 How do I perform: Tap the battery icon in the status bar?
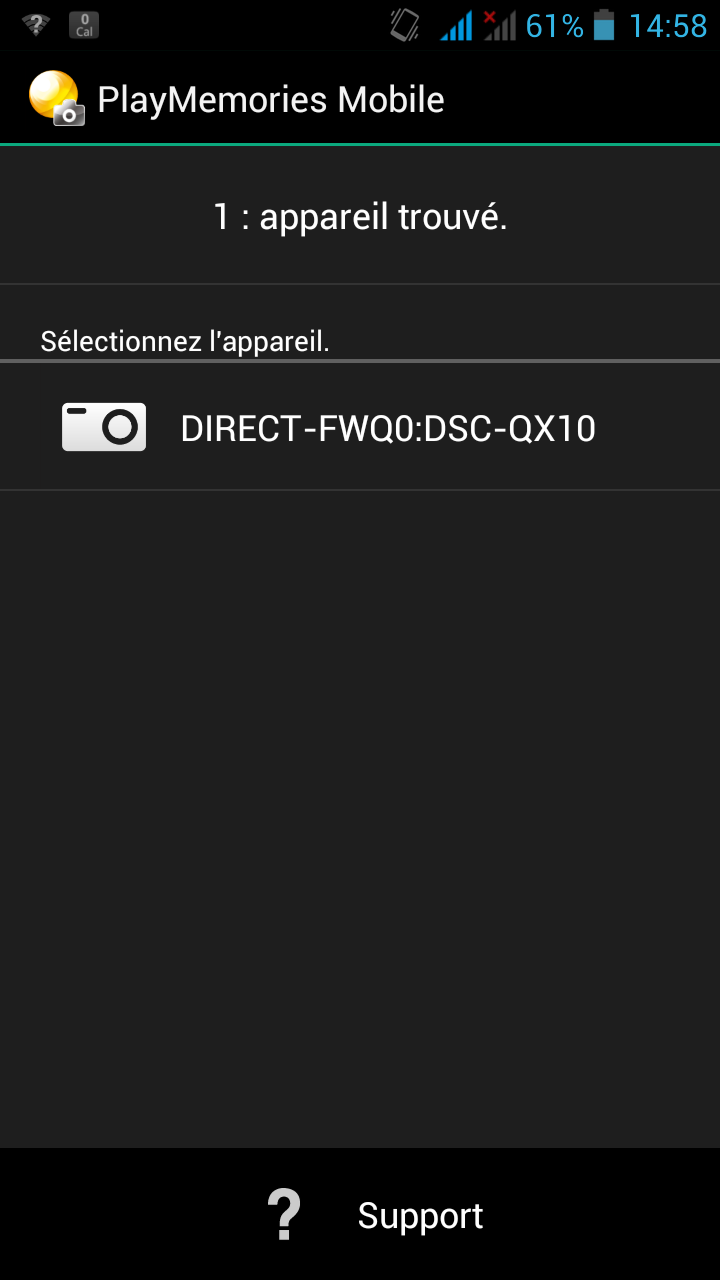tap(604, 25)
